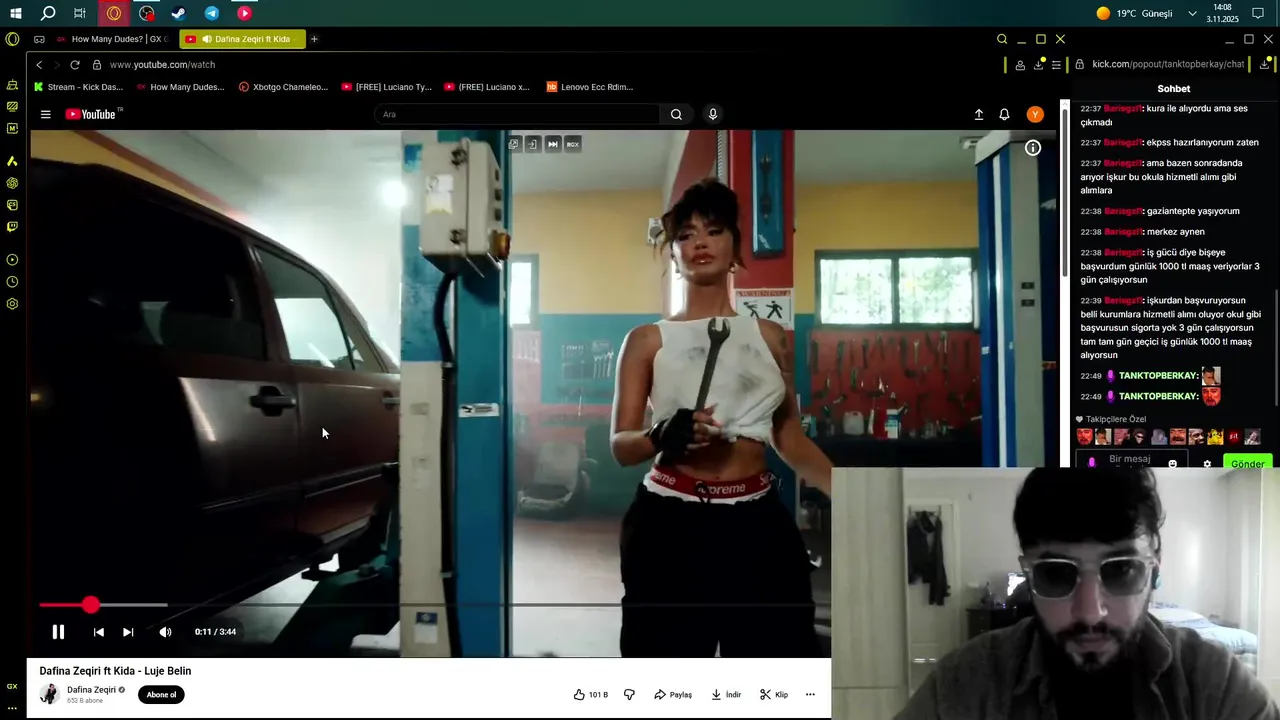
Task: Open Windows notification center icon
Action: pyautogui.click(x=1258, y=14)
